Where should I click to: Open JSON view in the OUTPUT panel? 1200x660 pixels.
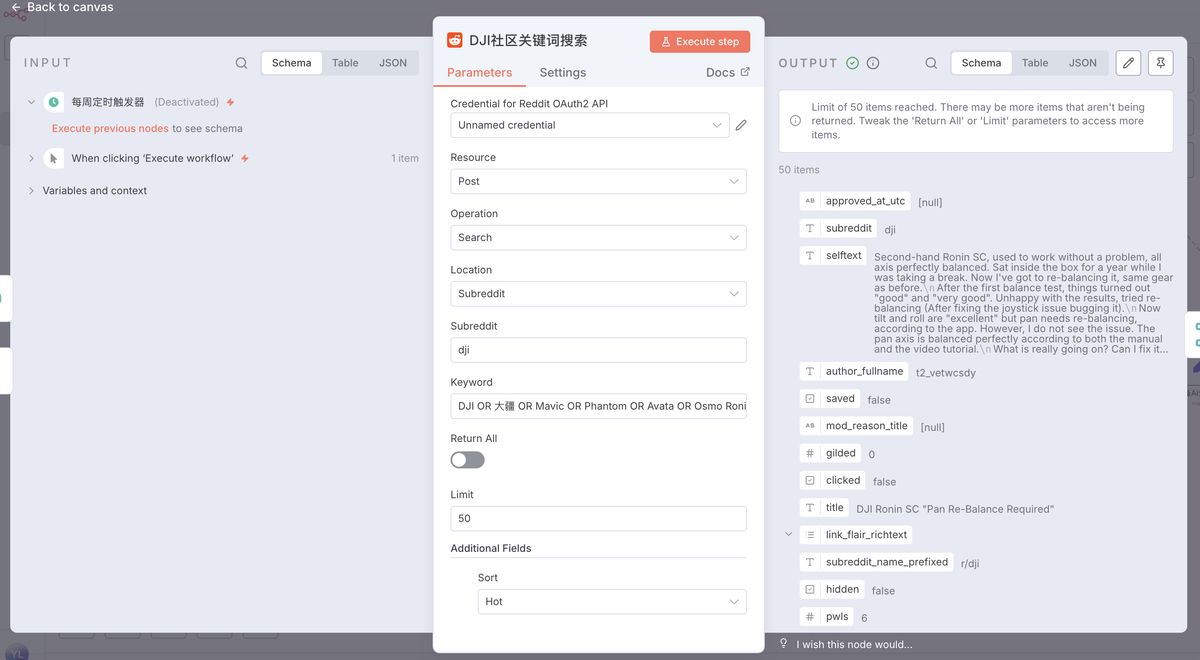pos(1082,62)
